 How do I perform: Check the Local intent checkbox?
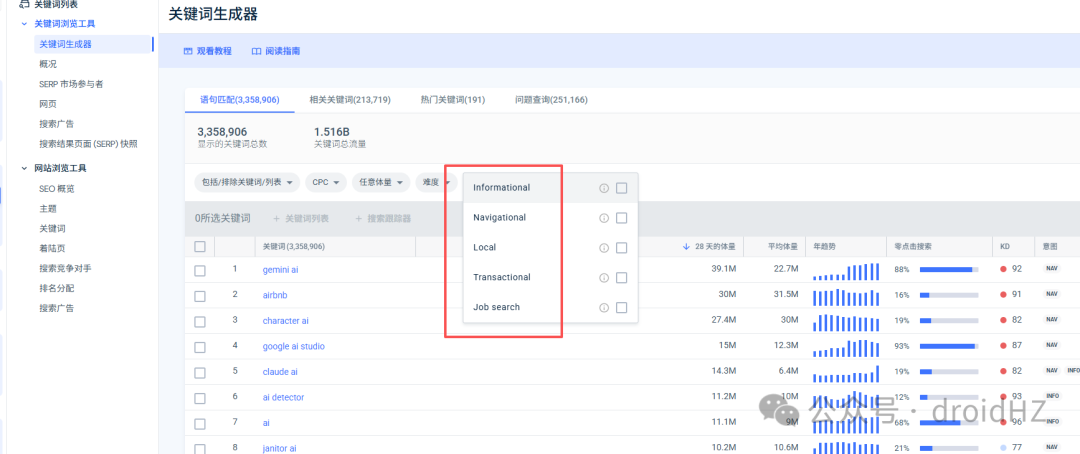pyautogui.click(x=621, y=248)
